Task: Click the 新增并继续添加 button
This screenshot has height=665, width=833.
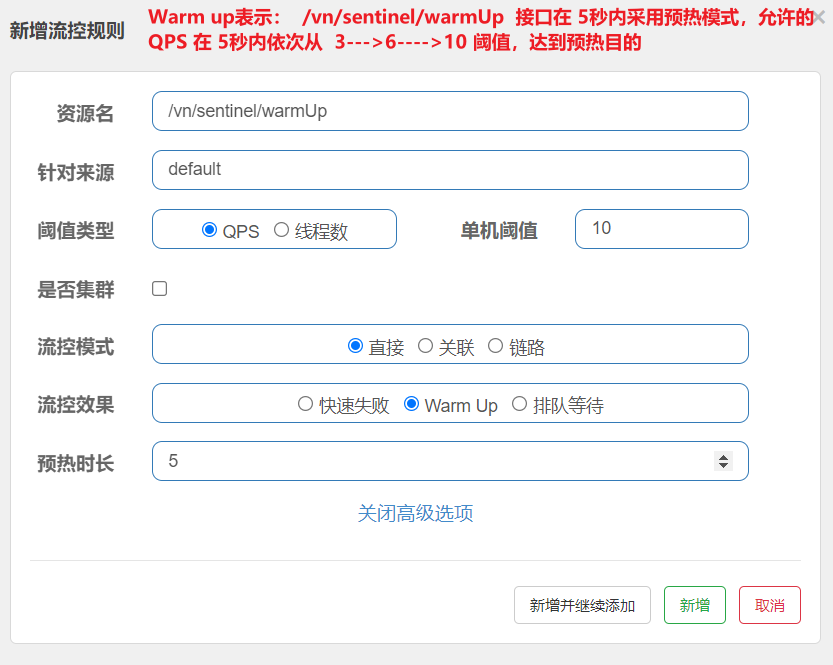Action: pos(582,605)
